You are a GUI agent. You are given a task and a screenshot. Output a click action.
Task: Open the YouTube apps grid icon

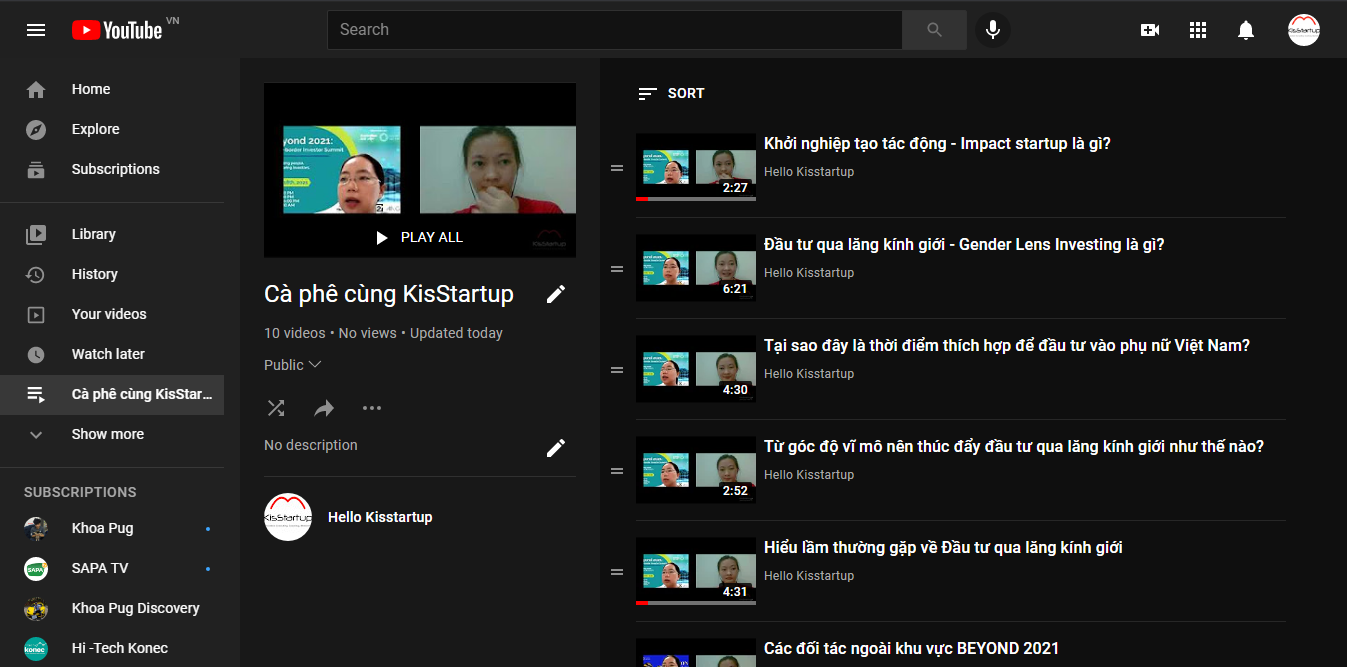(1198, 30)
